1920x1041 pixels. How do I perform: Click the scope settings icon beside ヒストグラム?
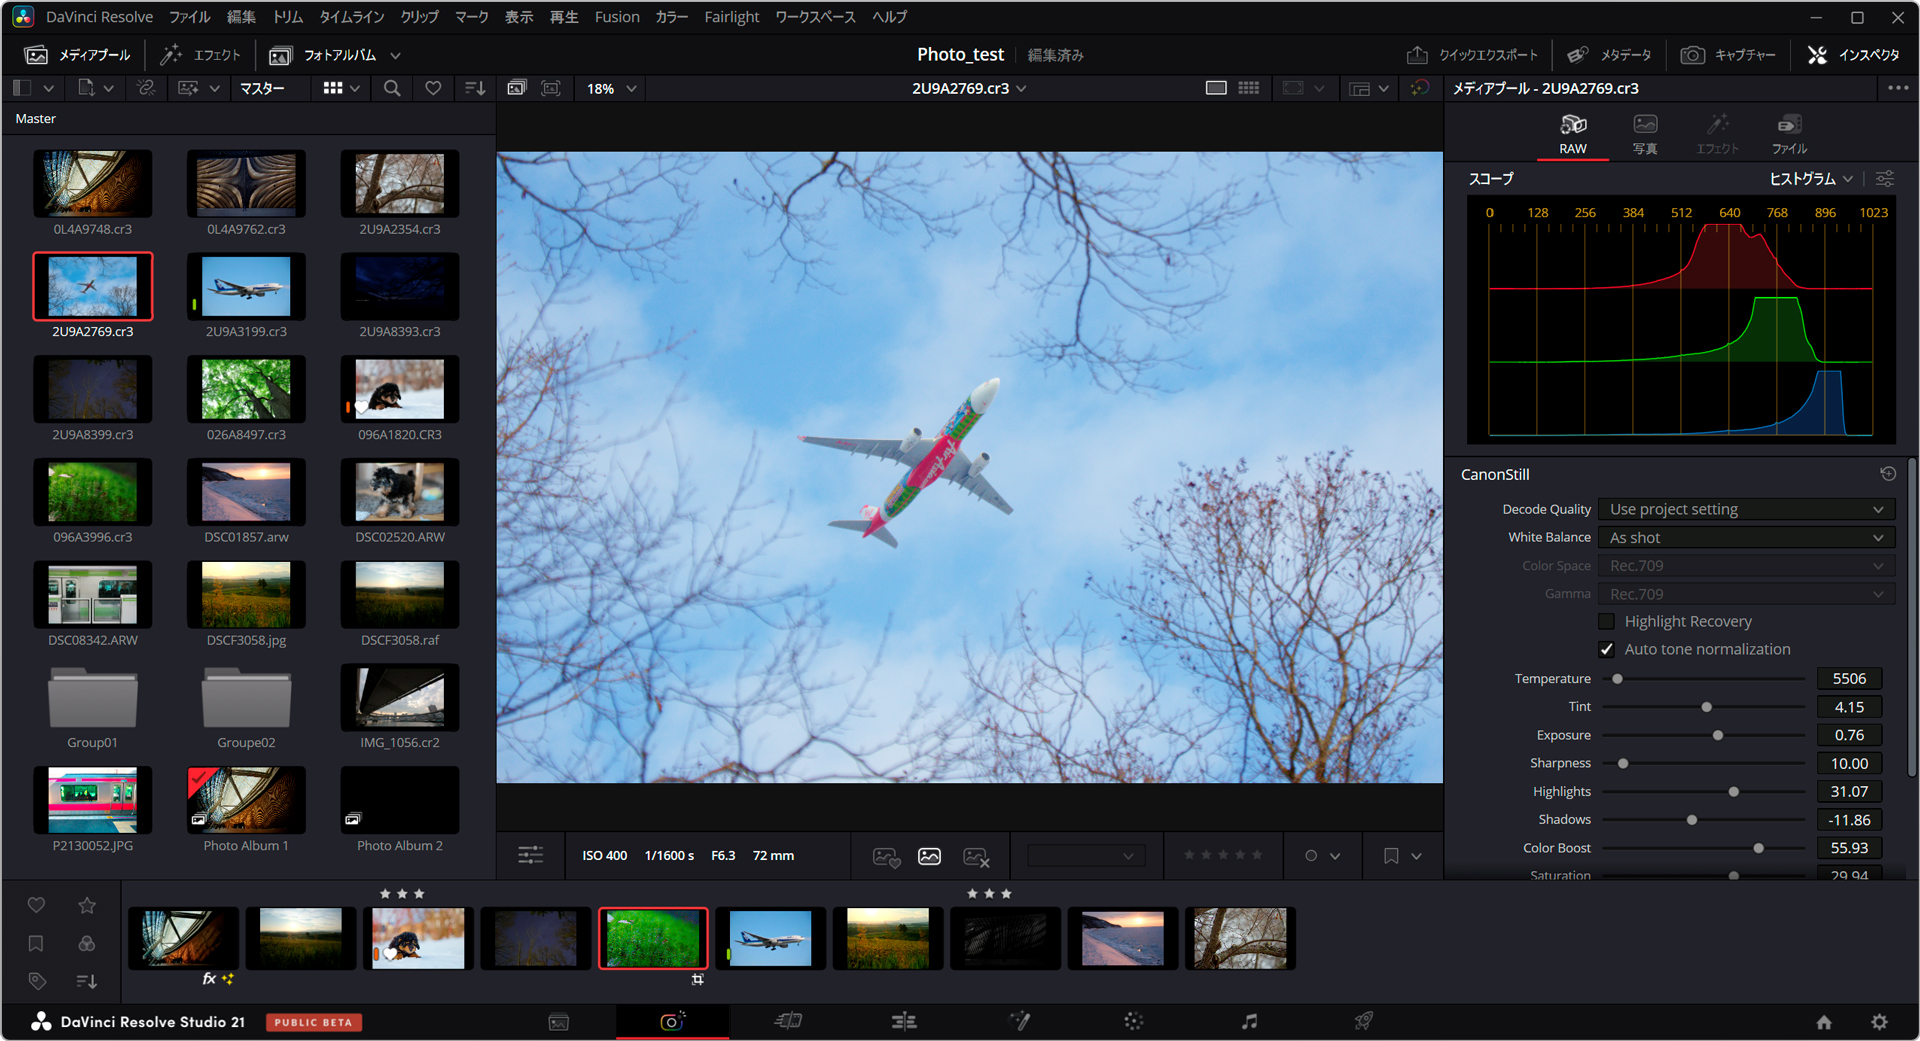1885,179
